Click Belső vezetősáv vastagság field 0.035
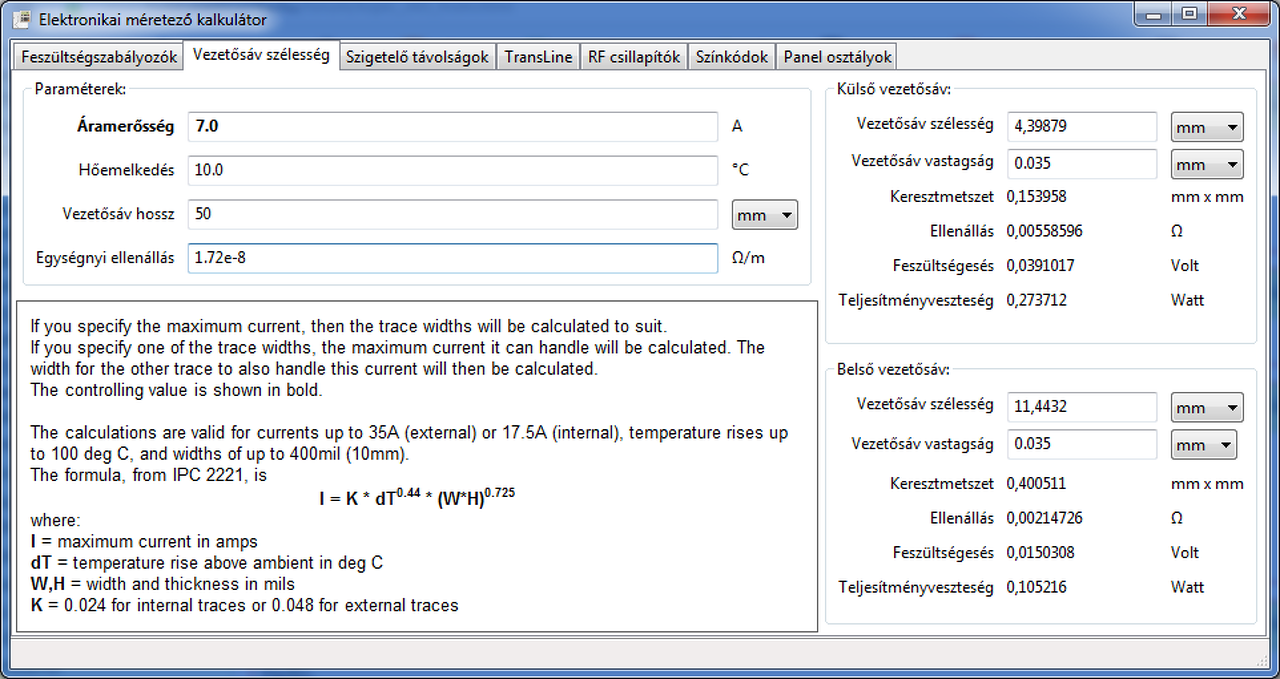 pyautogui.click(x=1082, y=444)
